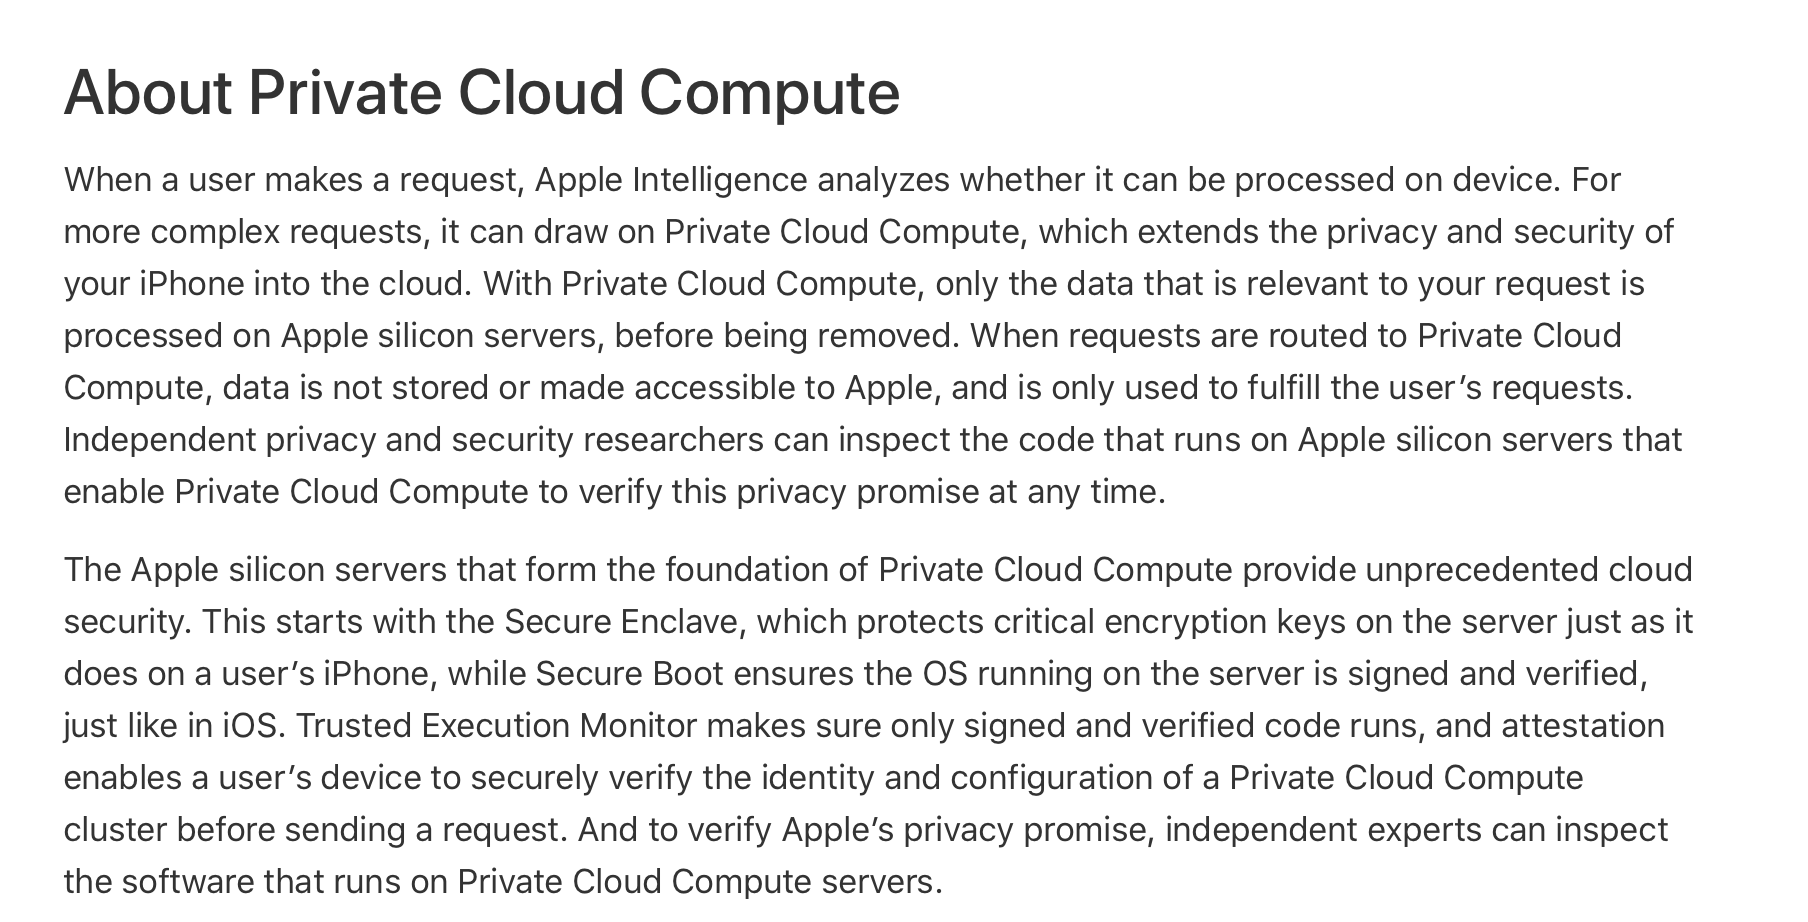Click the word 'complex' in first paragraph

pyautogui.click(x=215, y=232)
